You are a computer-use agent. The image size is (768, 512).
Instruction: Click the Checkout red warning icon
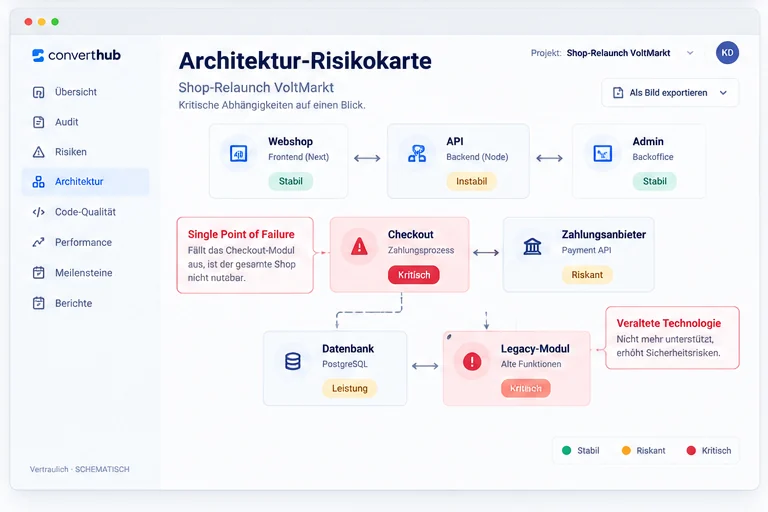pyautogui.click(x=359, y=246)
